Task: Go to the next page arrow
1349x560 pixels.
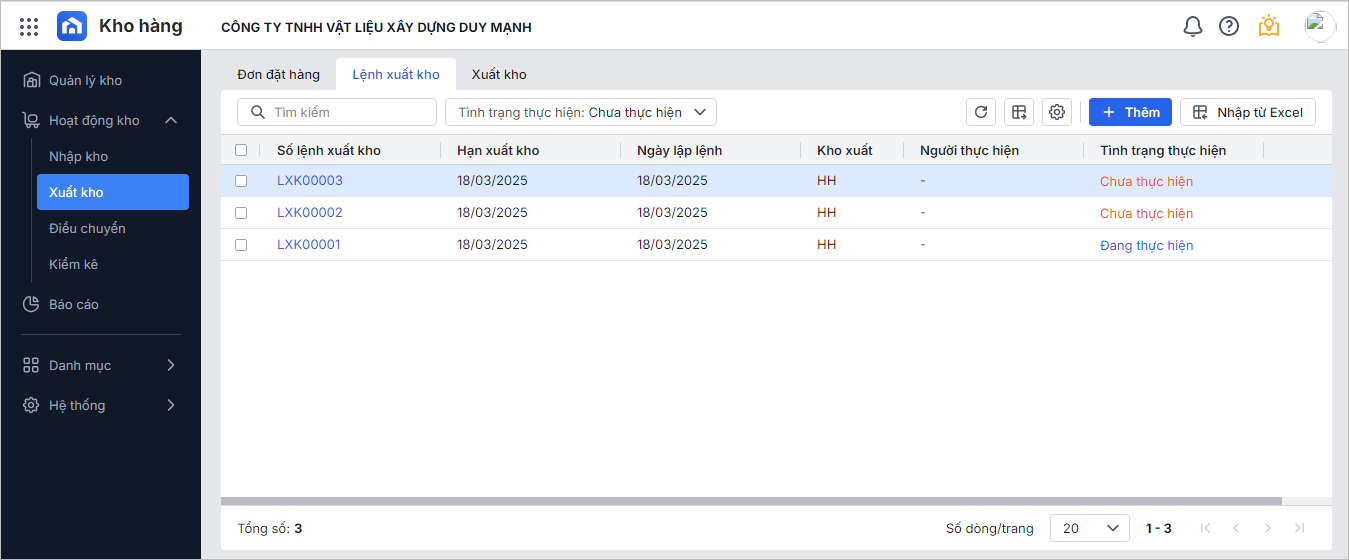Action: pos(1268,528)
